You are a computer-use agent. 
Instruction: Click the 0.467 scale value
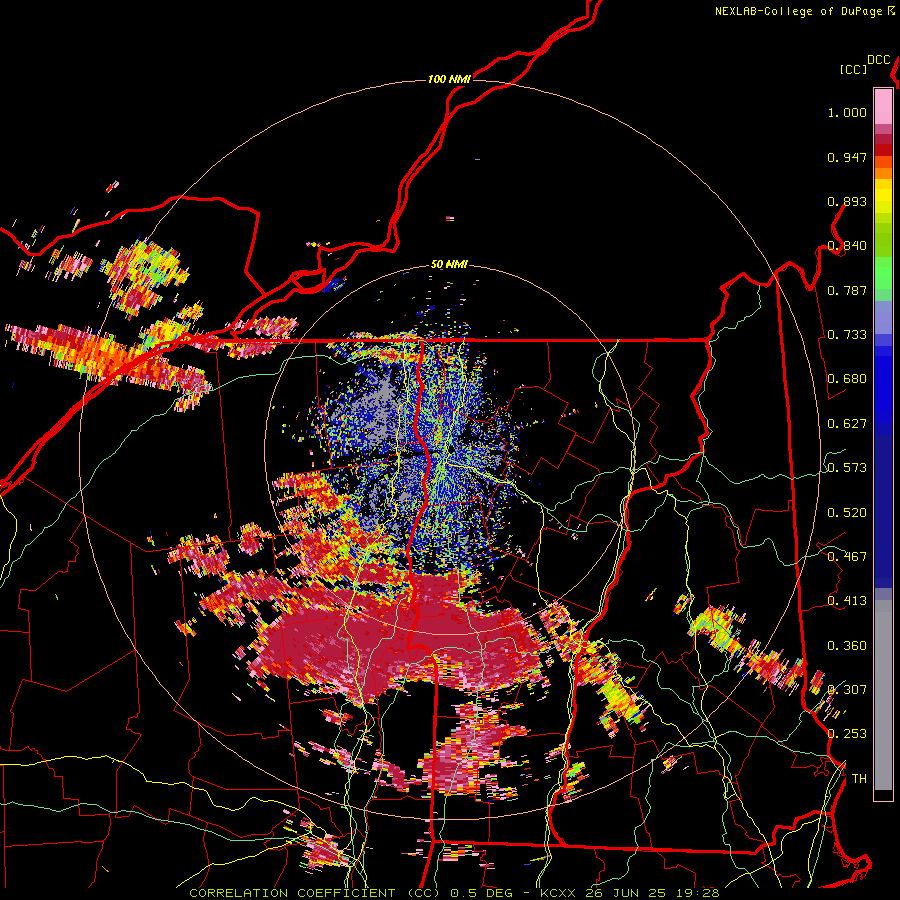tap(847, 557)
